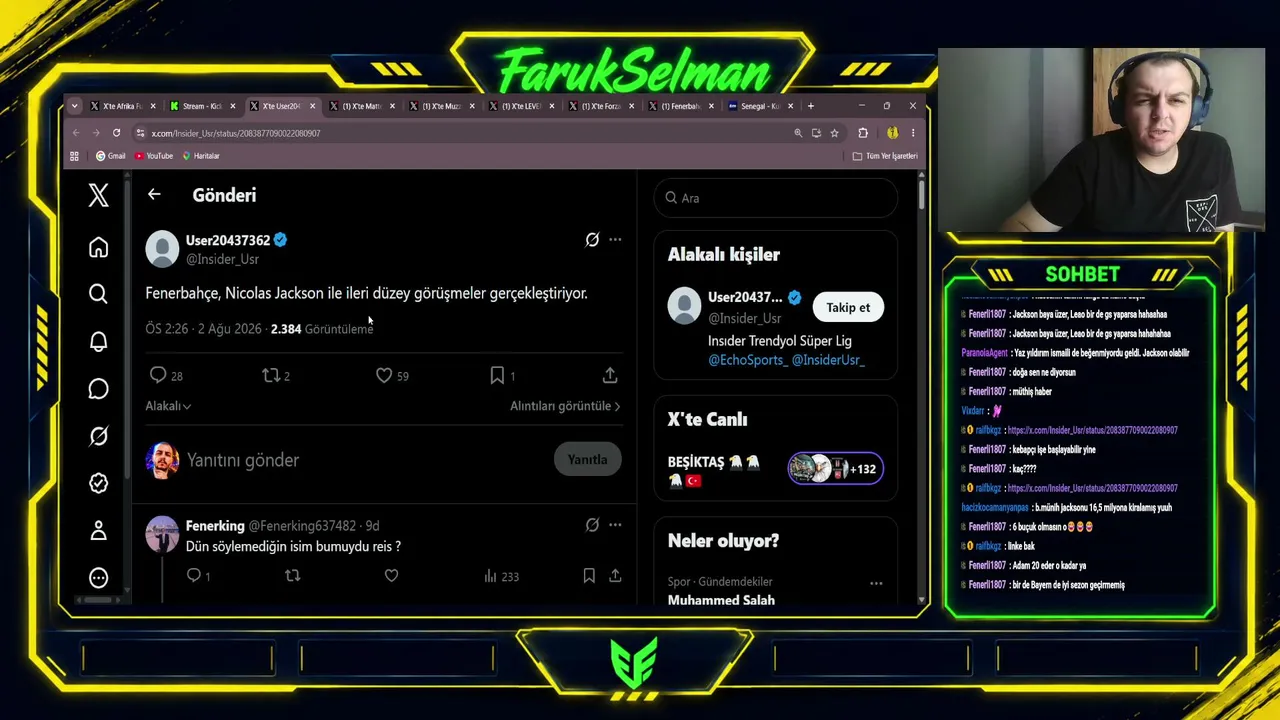The width and height of the screenshot is (1280, 720).
Task: Open the YouTube bookmark
Action: point(154,156)
